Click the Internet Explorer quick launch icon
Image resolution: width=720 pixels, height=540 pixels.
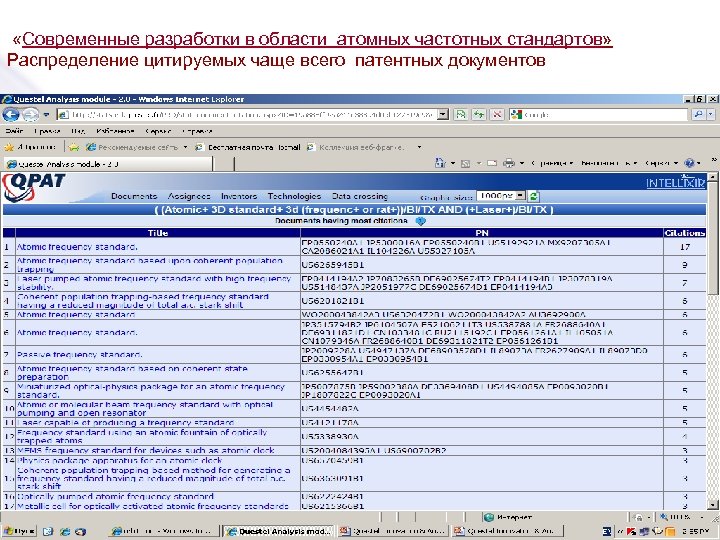[65, 531]
